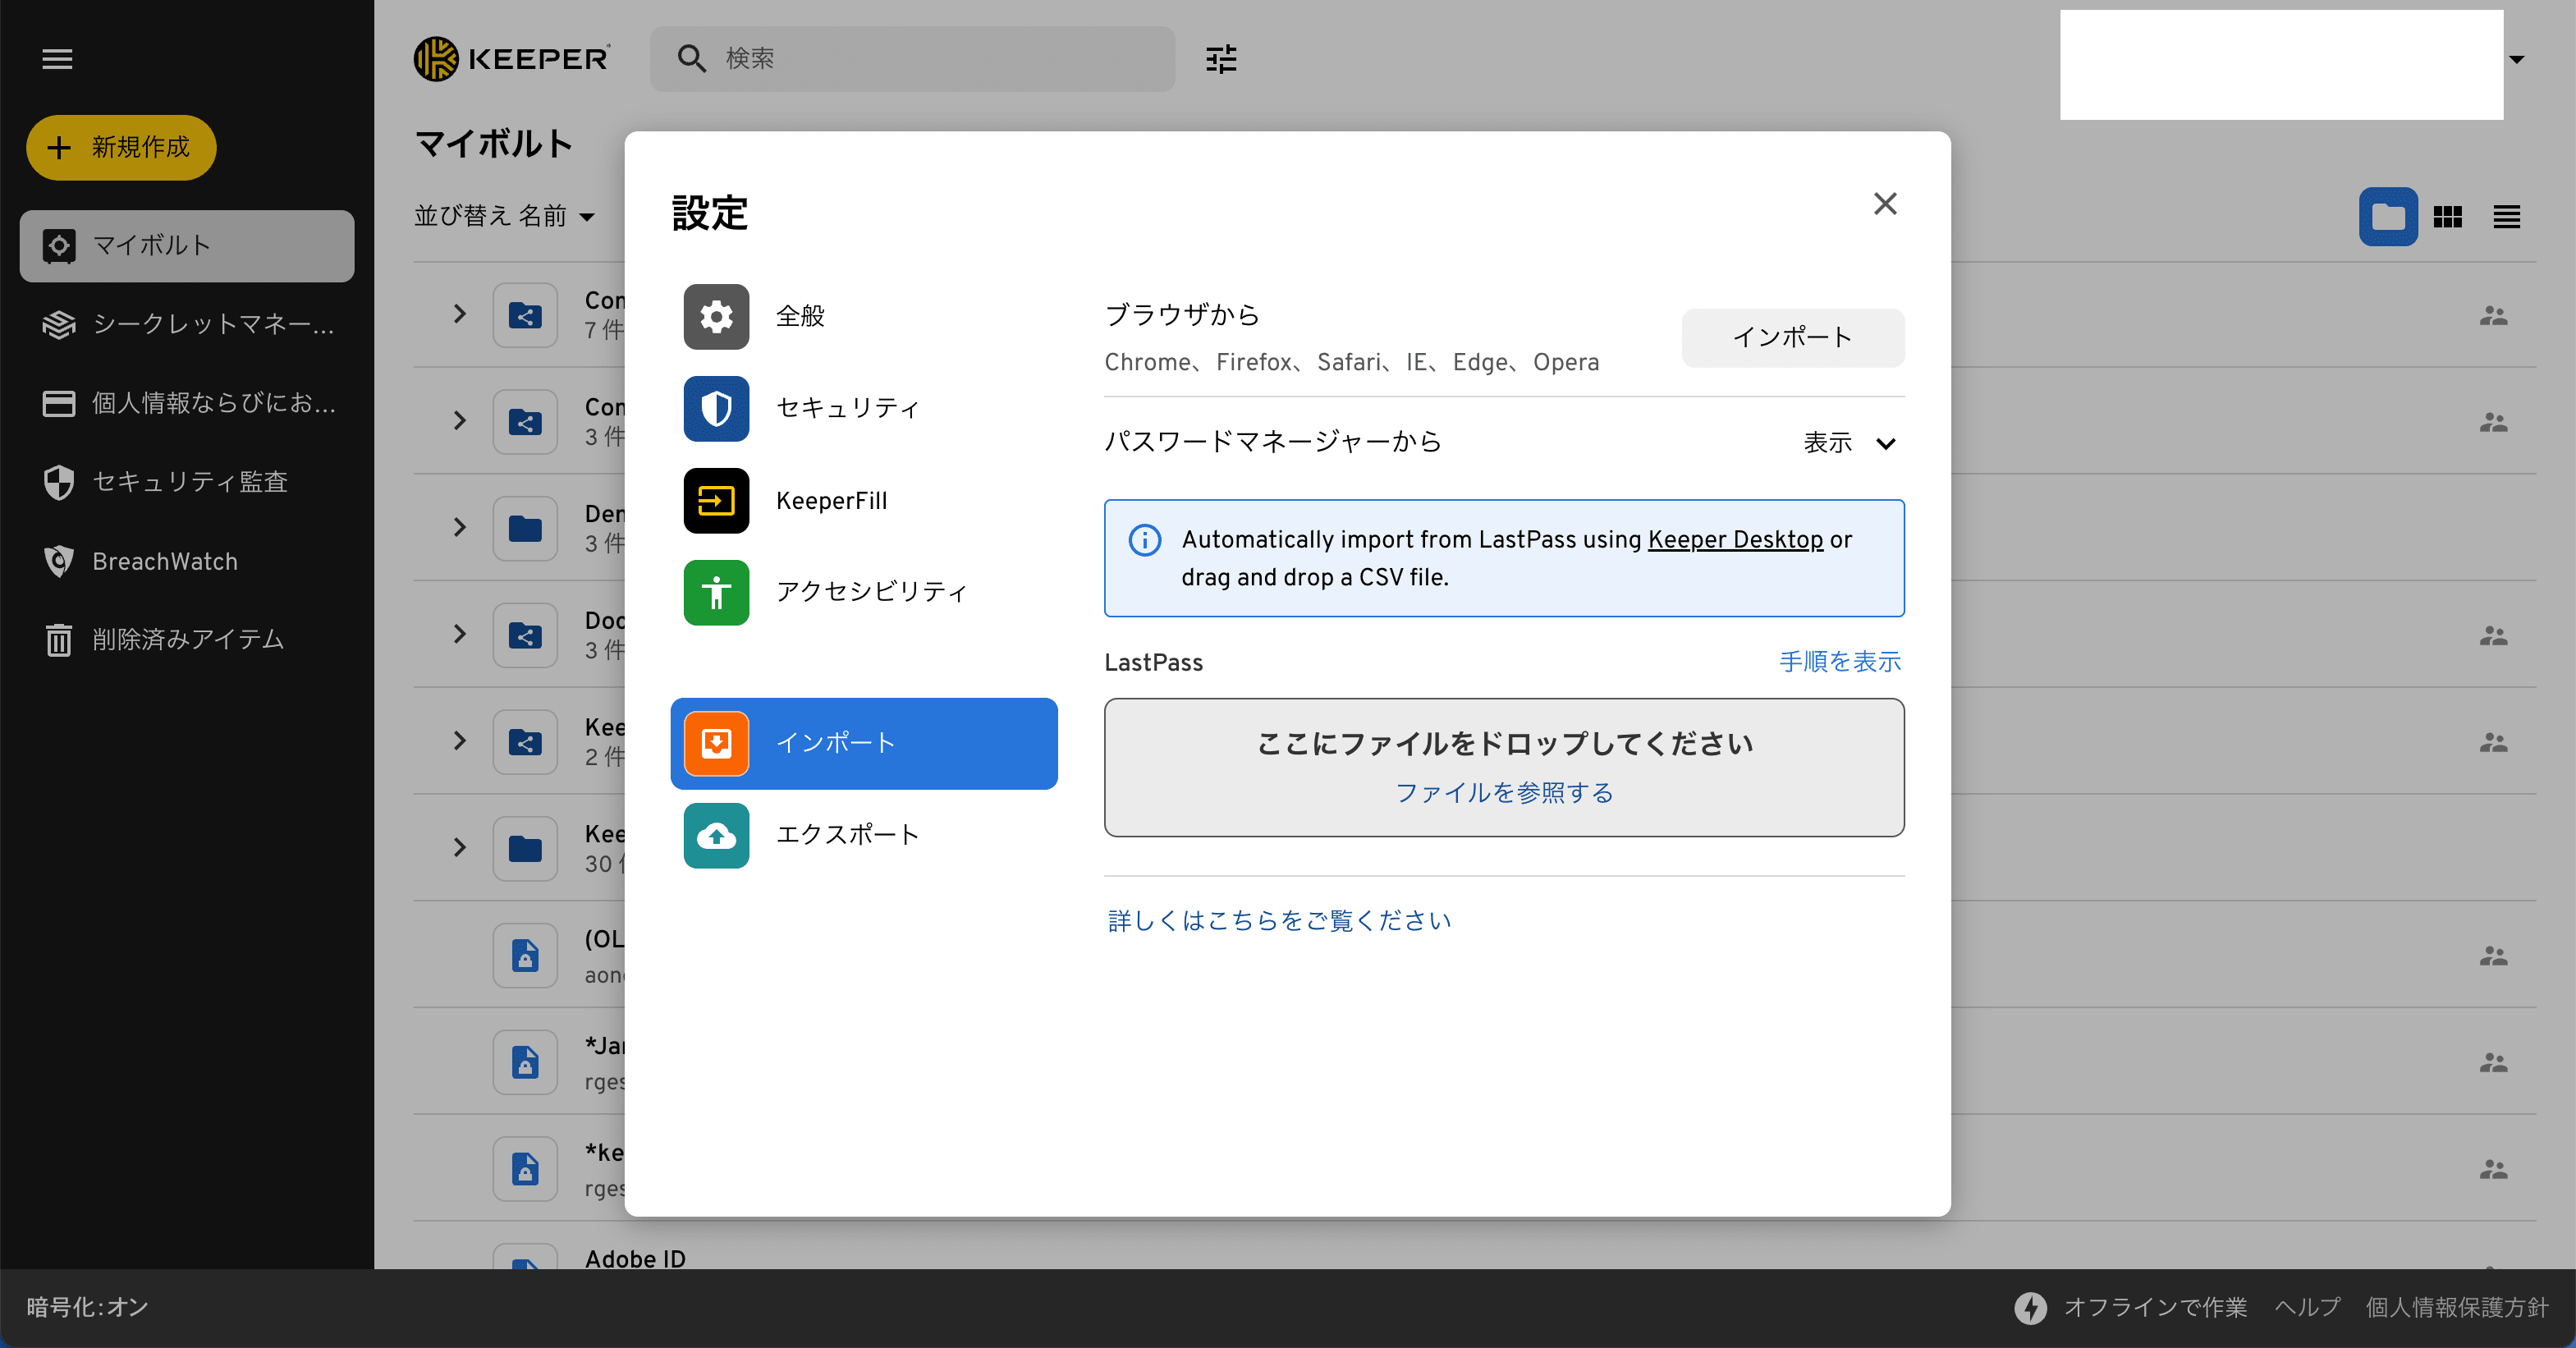Screen dimensions: 2576x1348
Task: Click the hamburger menu icon
Action: point(57,59)
